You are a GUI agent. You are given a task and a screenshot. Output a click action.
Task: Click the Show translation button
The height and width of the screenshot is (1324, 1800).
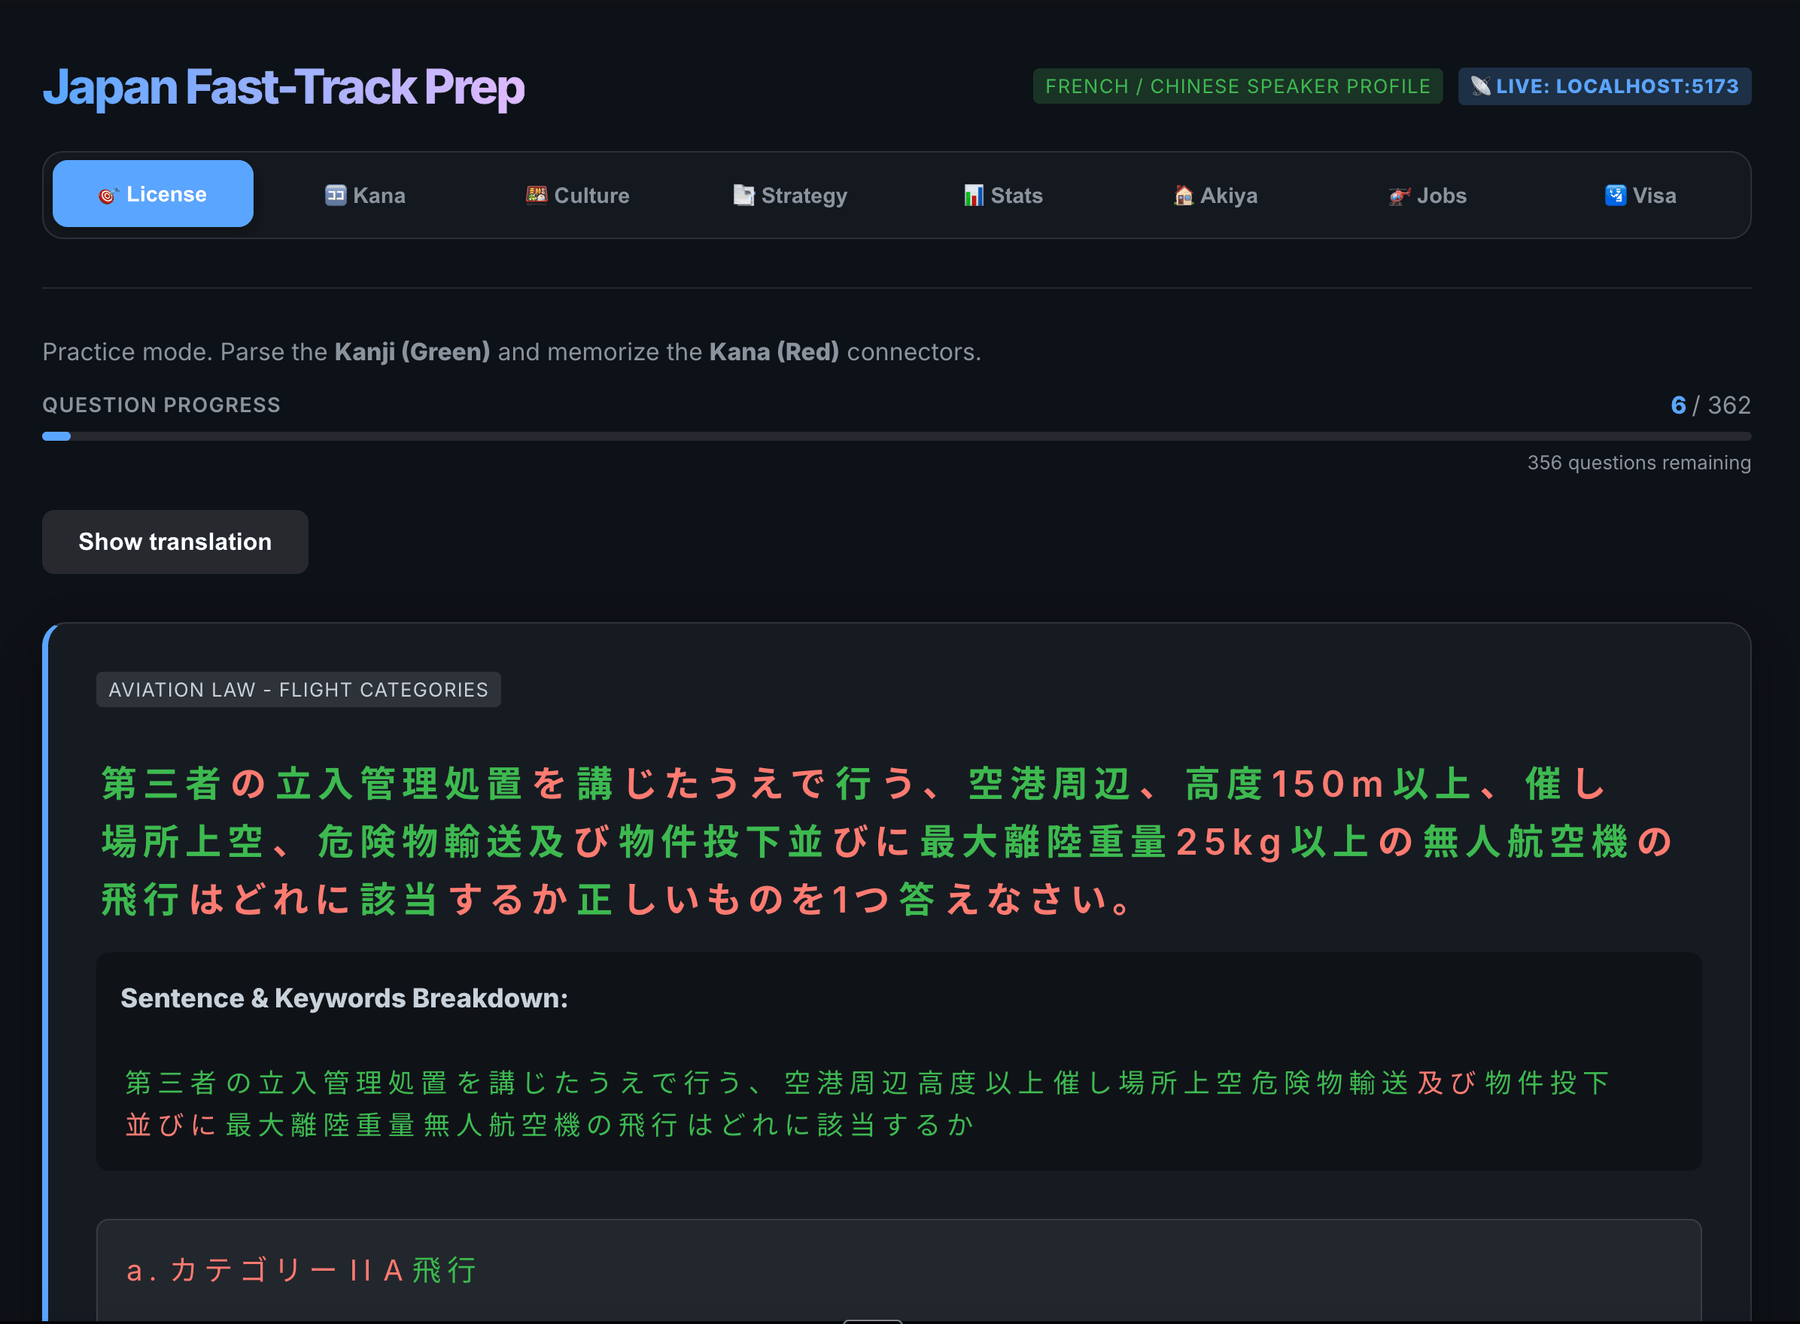click(x=175, y=542)
